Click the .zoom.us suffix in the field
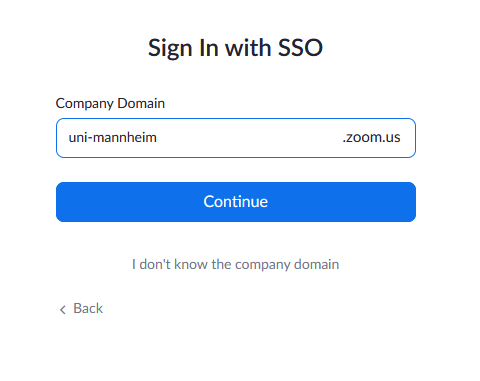Screen dimensions: 480x381 click(371, 137)
